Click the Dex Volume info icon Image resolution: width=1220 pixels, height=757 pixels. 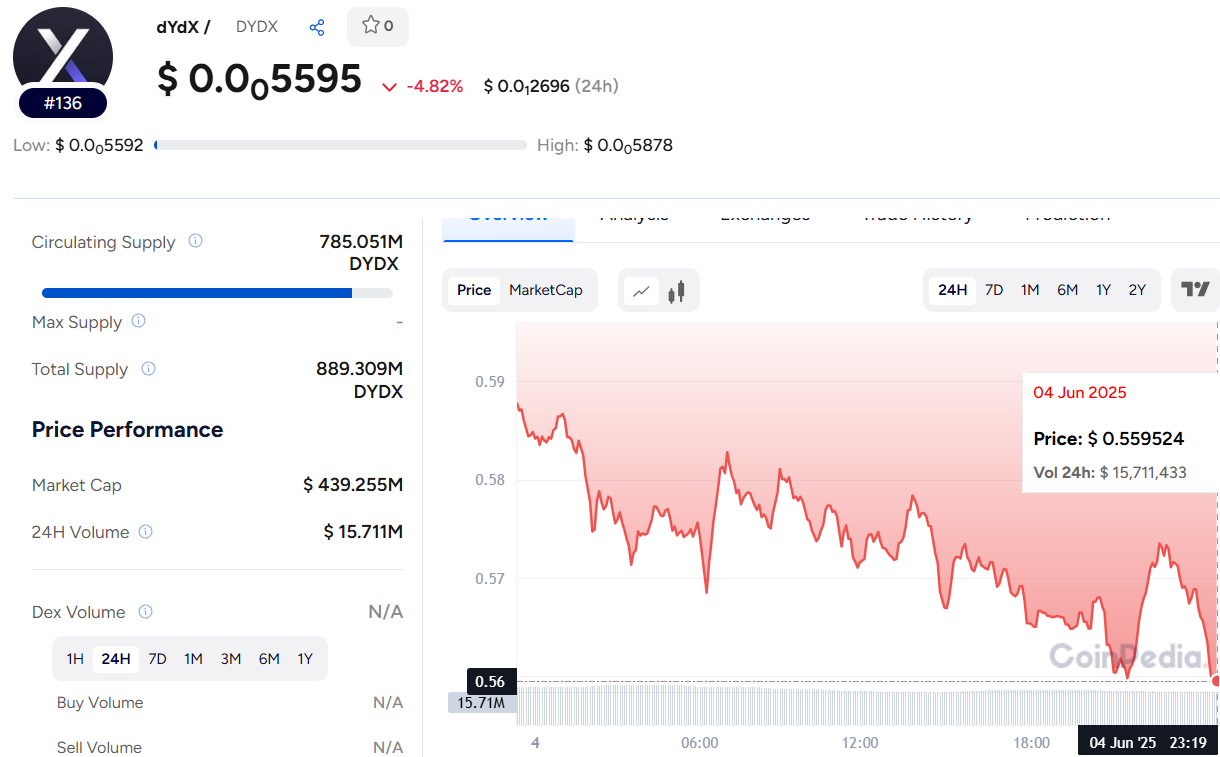(x=145, y=611)
